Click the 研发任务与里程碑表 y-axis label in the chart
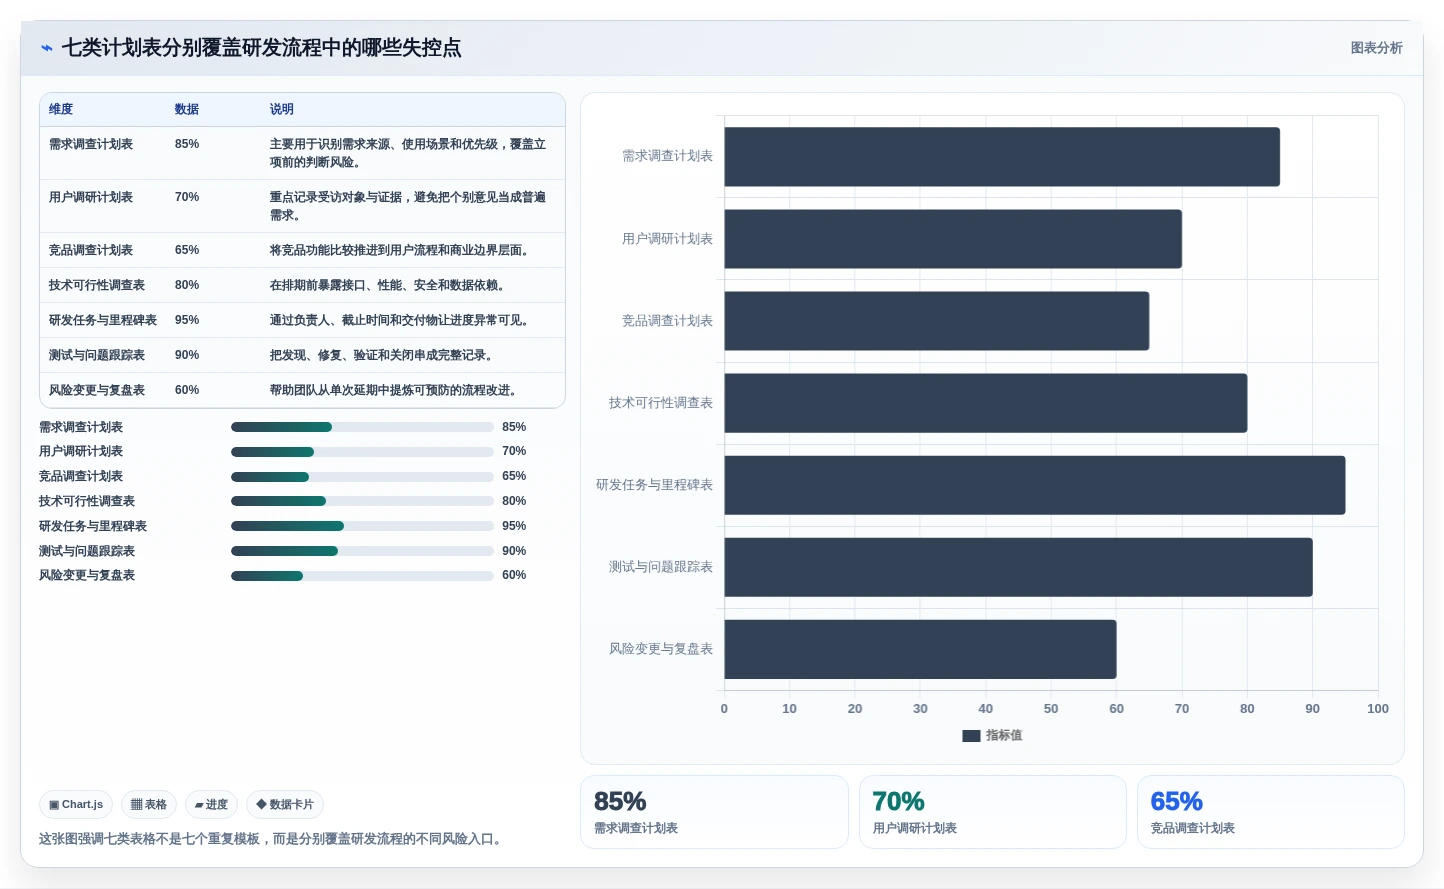 [655, 485]
